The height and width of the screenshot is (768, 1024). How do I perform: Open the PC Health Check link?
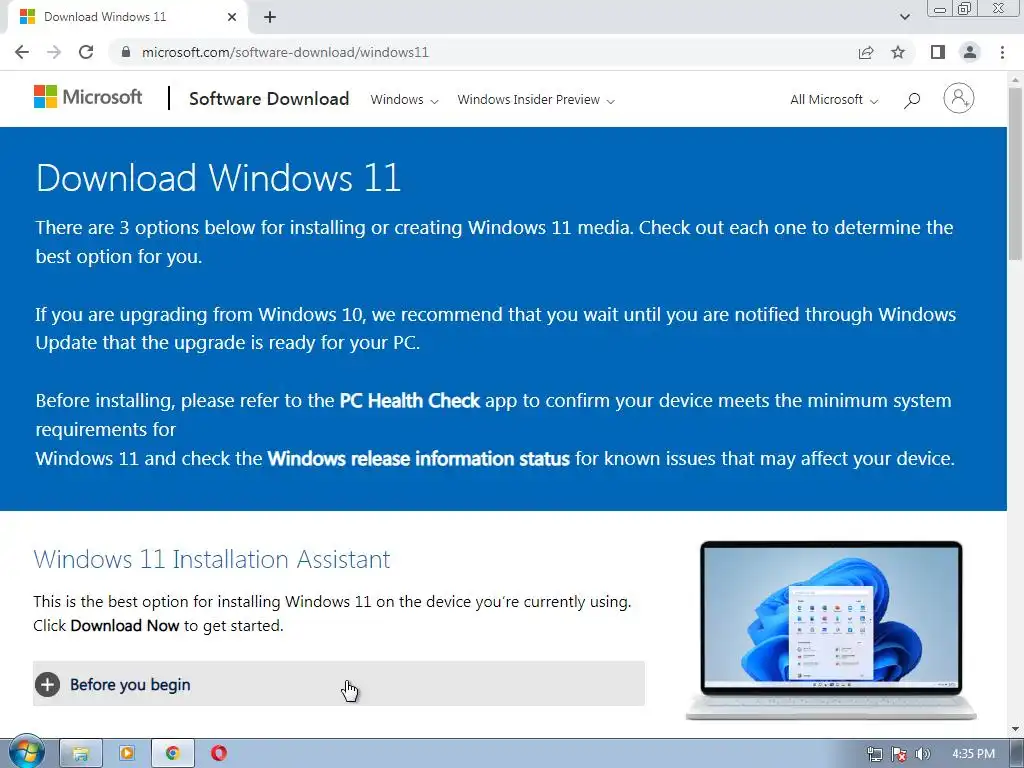[x=409, y=400]
